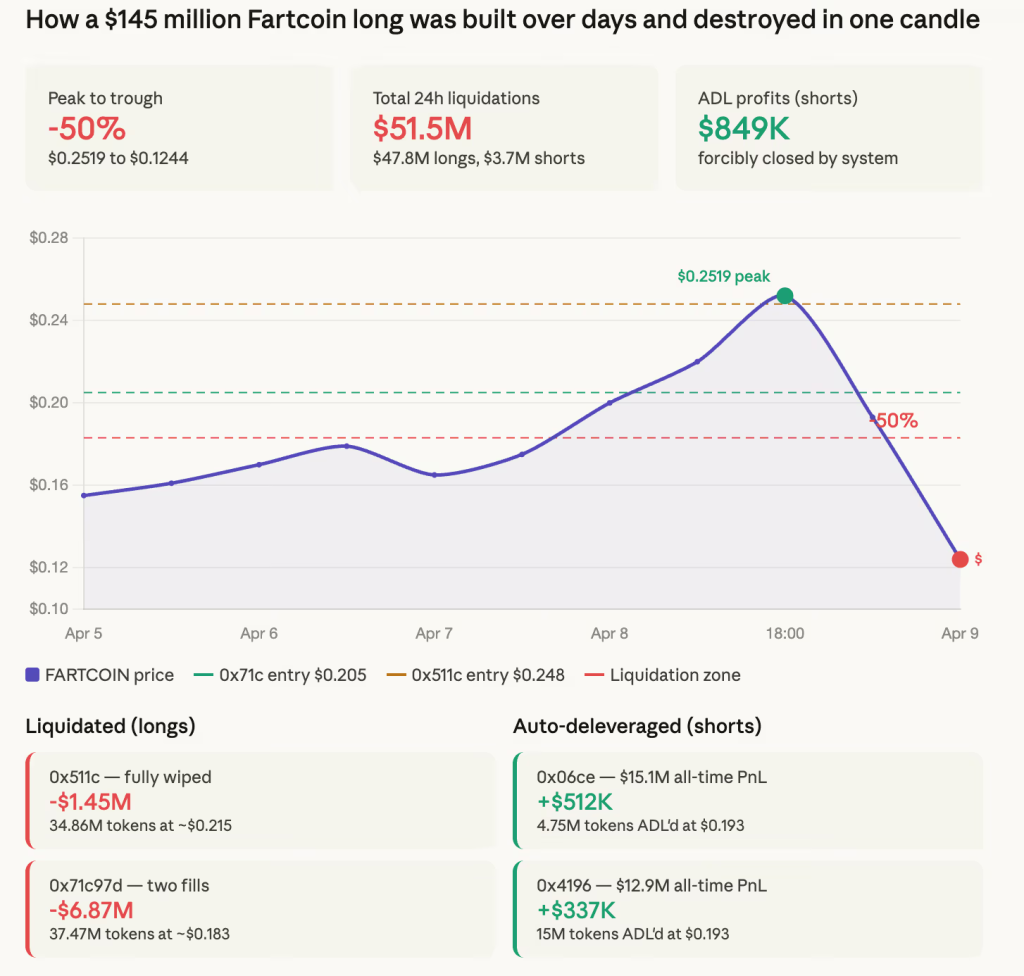1024x976 pixels.
Task: Click the Apr 7 x-axis label
Action: [434, 633]
